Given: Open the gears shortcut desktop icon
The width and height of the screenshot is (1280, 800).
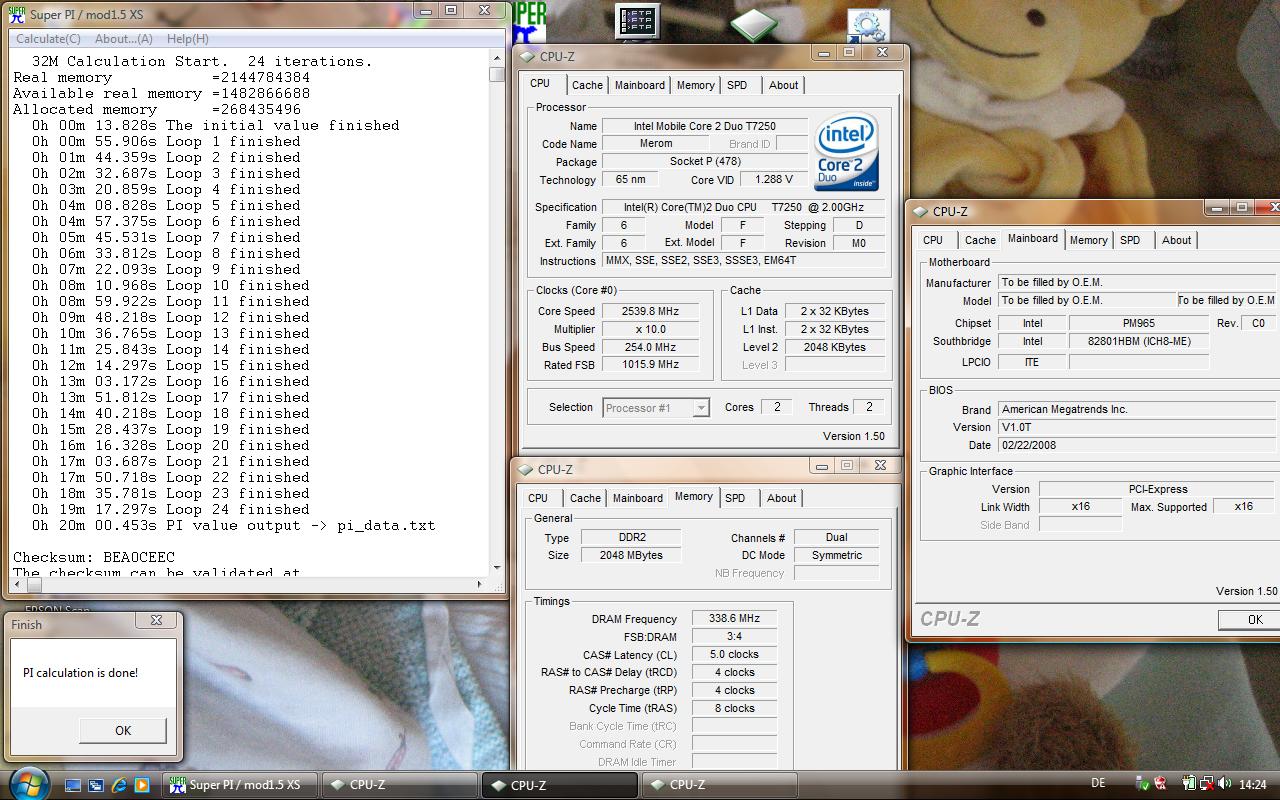Looking at the screenshot, I should (868, 26).
